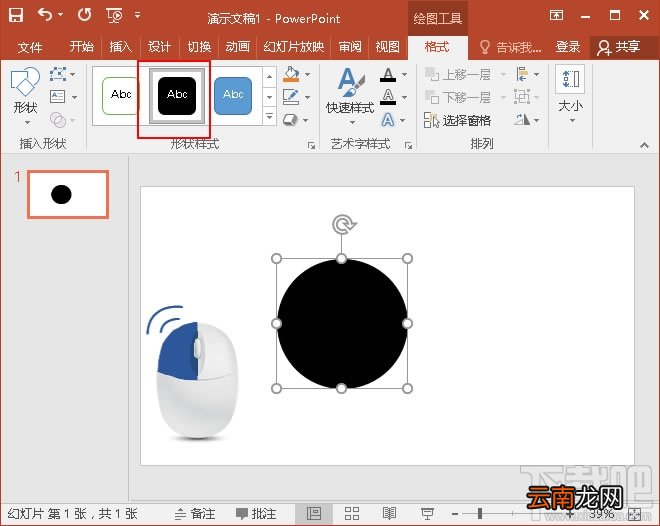The width and height of the screenshot is (660, 526).
Task: Open the 选择窗格 selection pane
Action: tap(458, 121)
